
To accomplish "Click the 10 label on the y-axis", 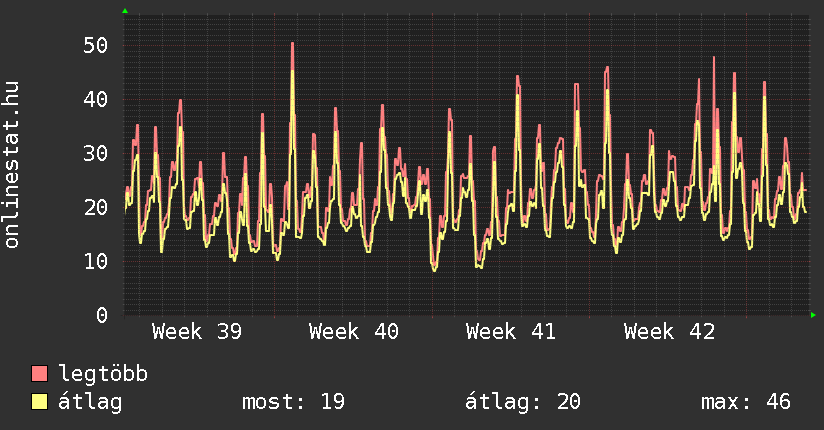I will [94, 261].
